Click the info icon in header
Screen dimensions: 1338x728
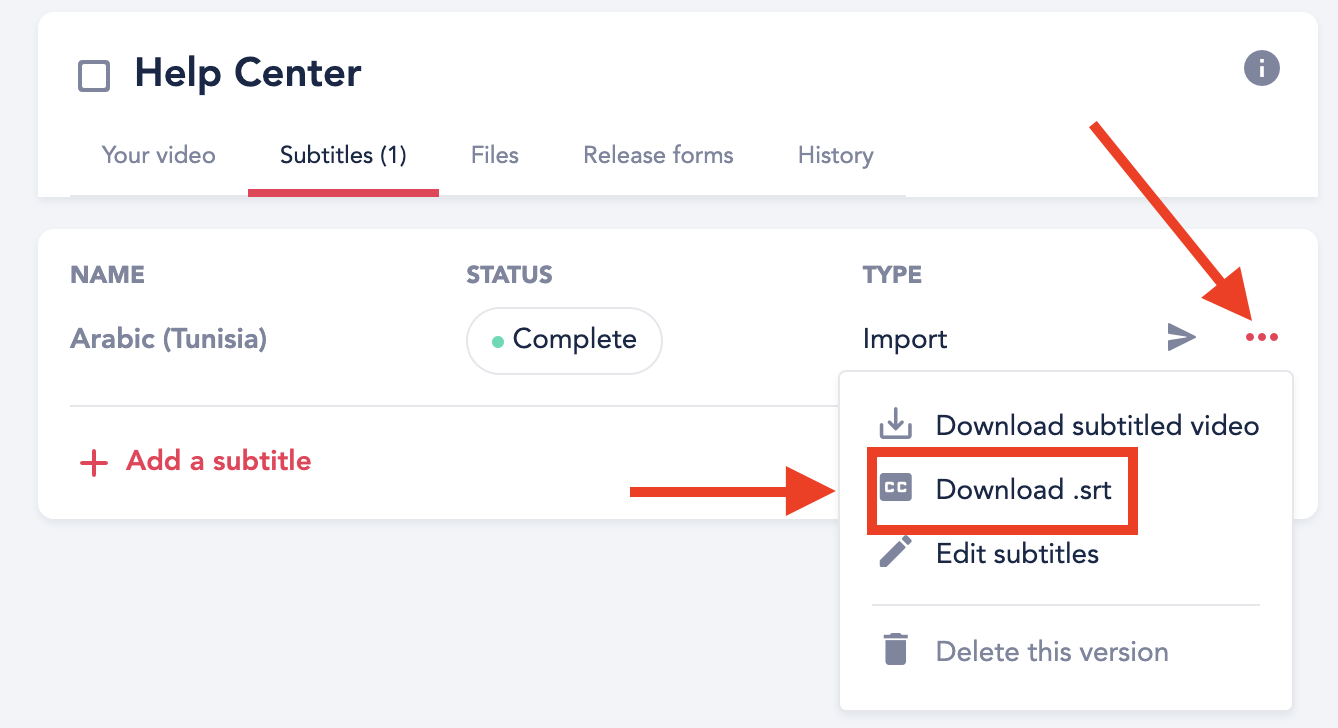pyautogui.click(x=1262, y=68)
